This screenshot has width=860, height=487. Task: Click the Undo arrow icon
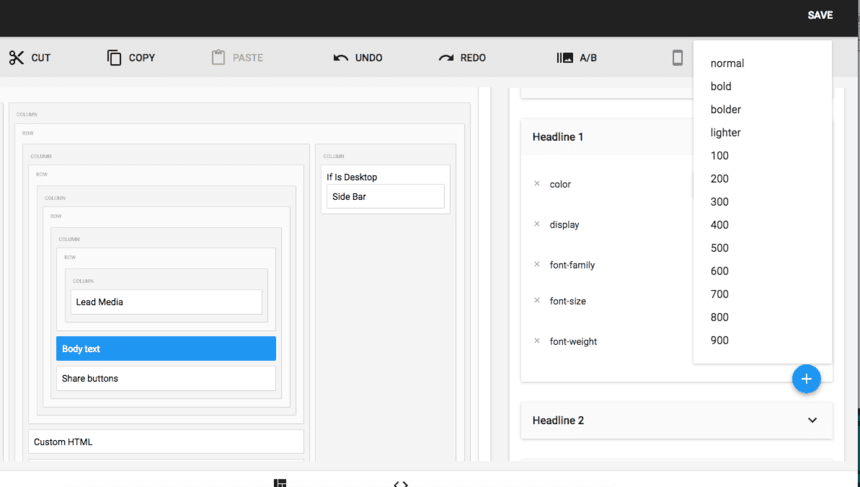[x=341, y=58]
